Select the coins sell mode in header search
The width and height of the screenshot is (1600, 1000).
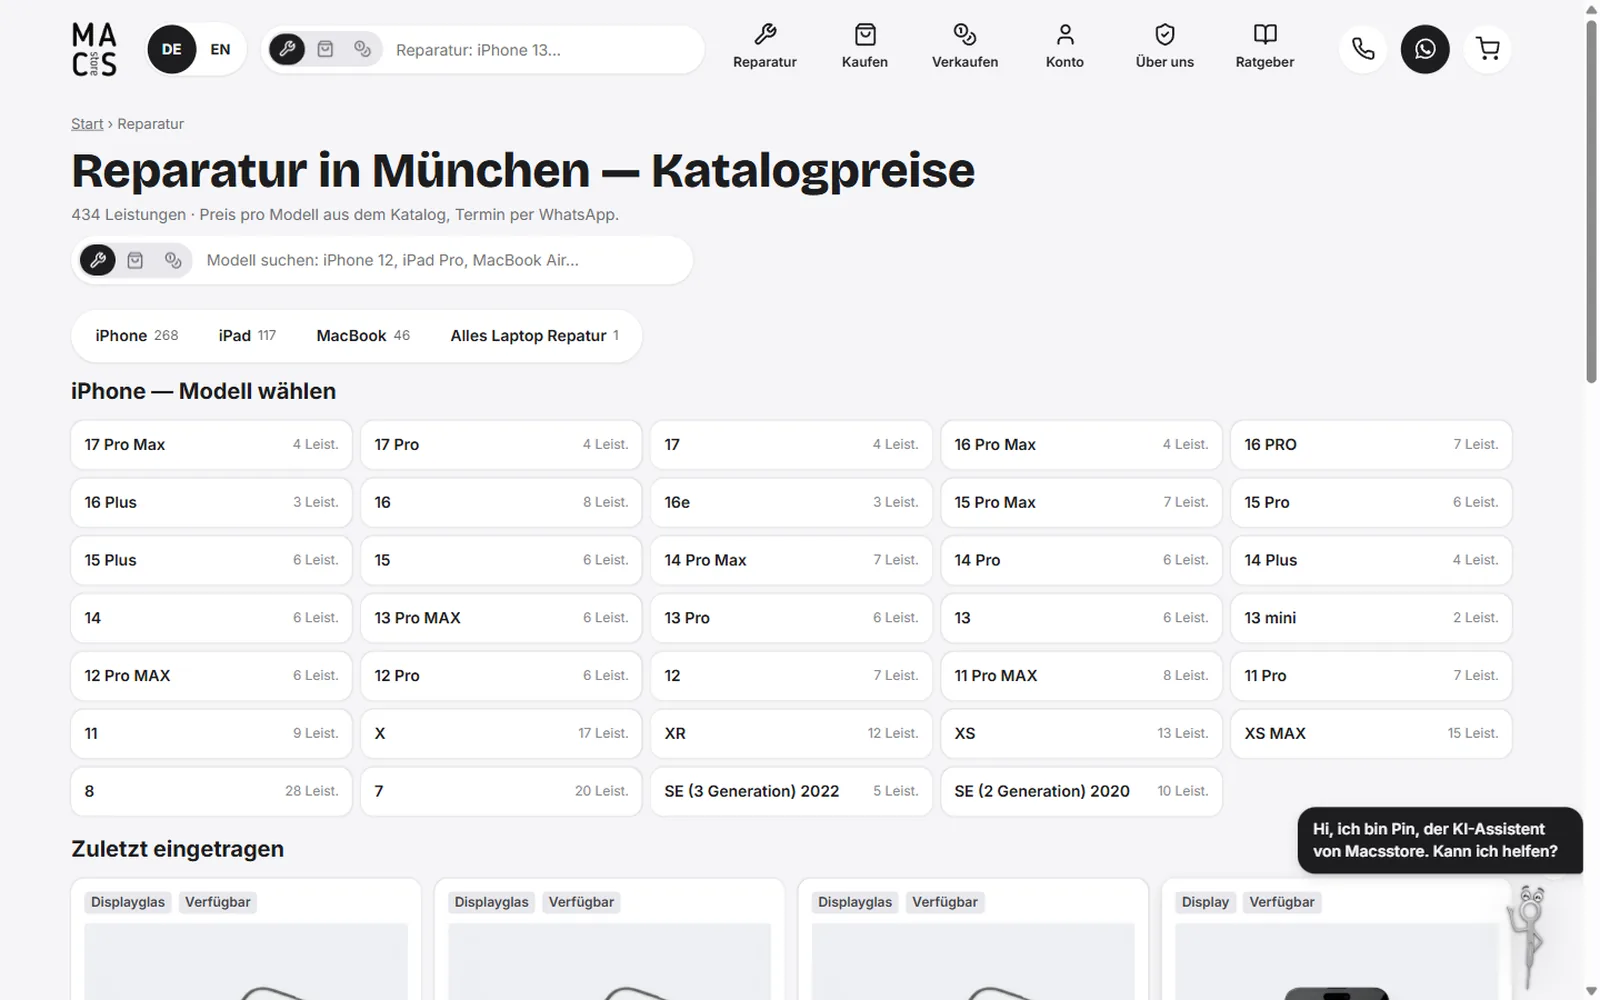pyautogui.click(x=362, y=49)
